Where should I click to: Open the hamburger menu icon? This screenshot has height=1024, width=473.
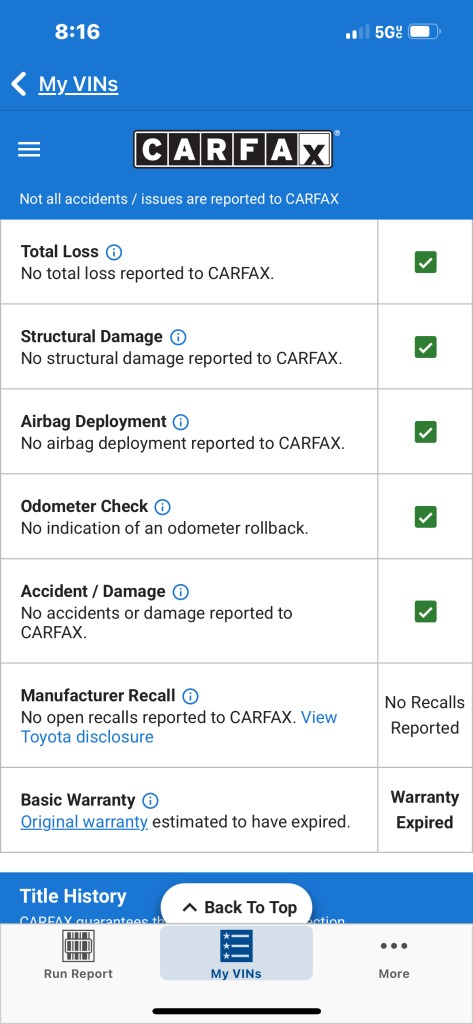pos(29,150)
